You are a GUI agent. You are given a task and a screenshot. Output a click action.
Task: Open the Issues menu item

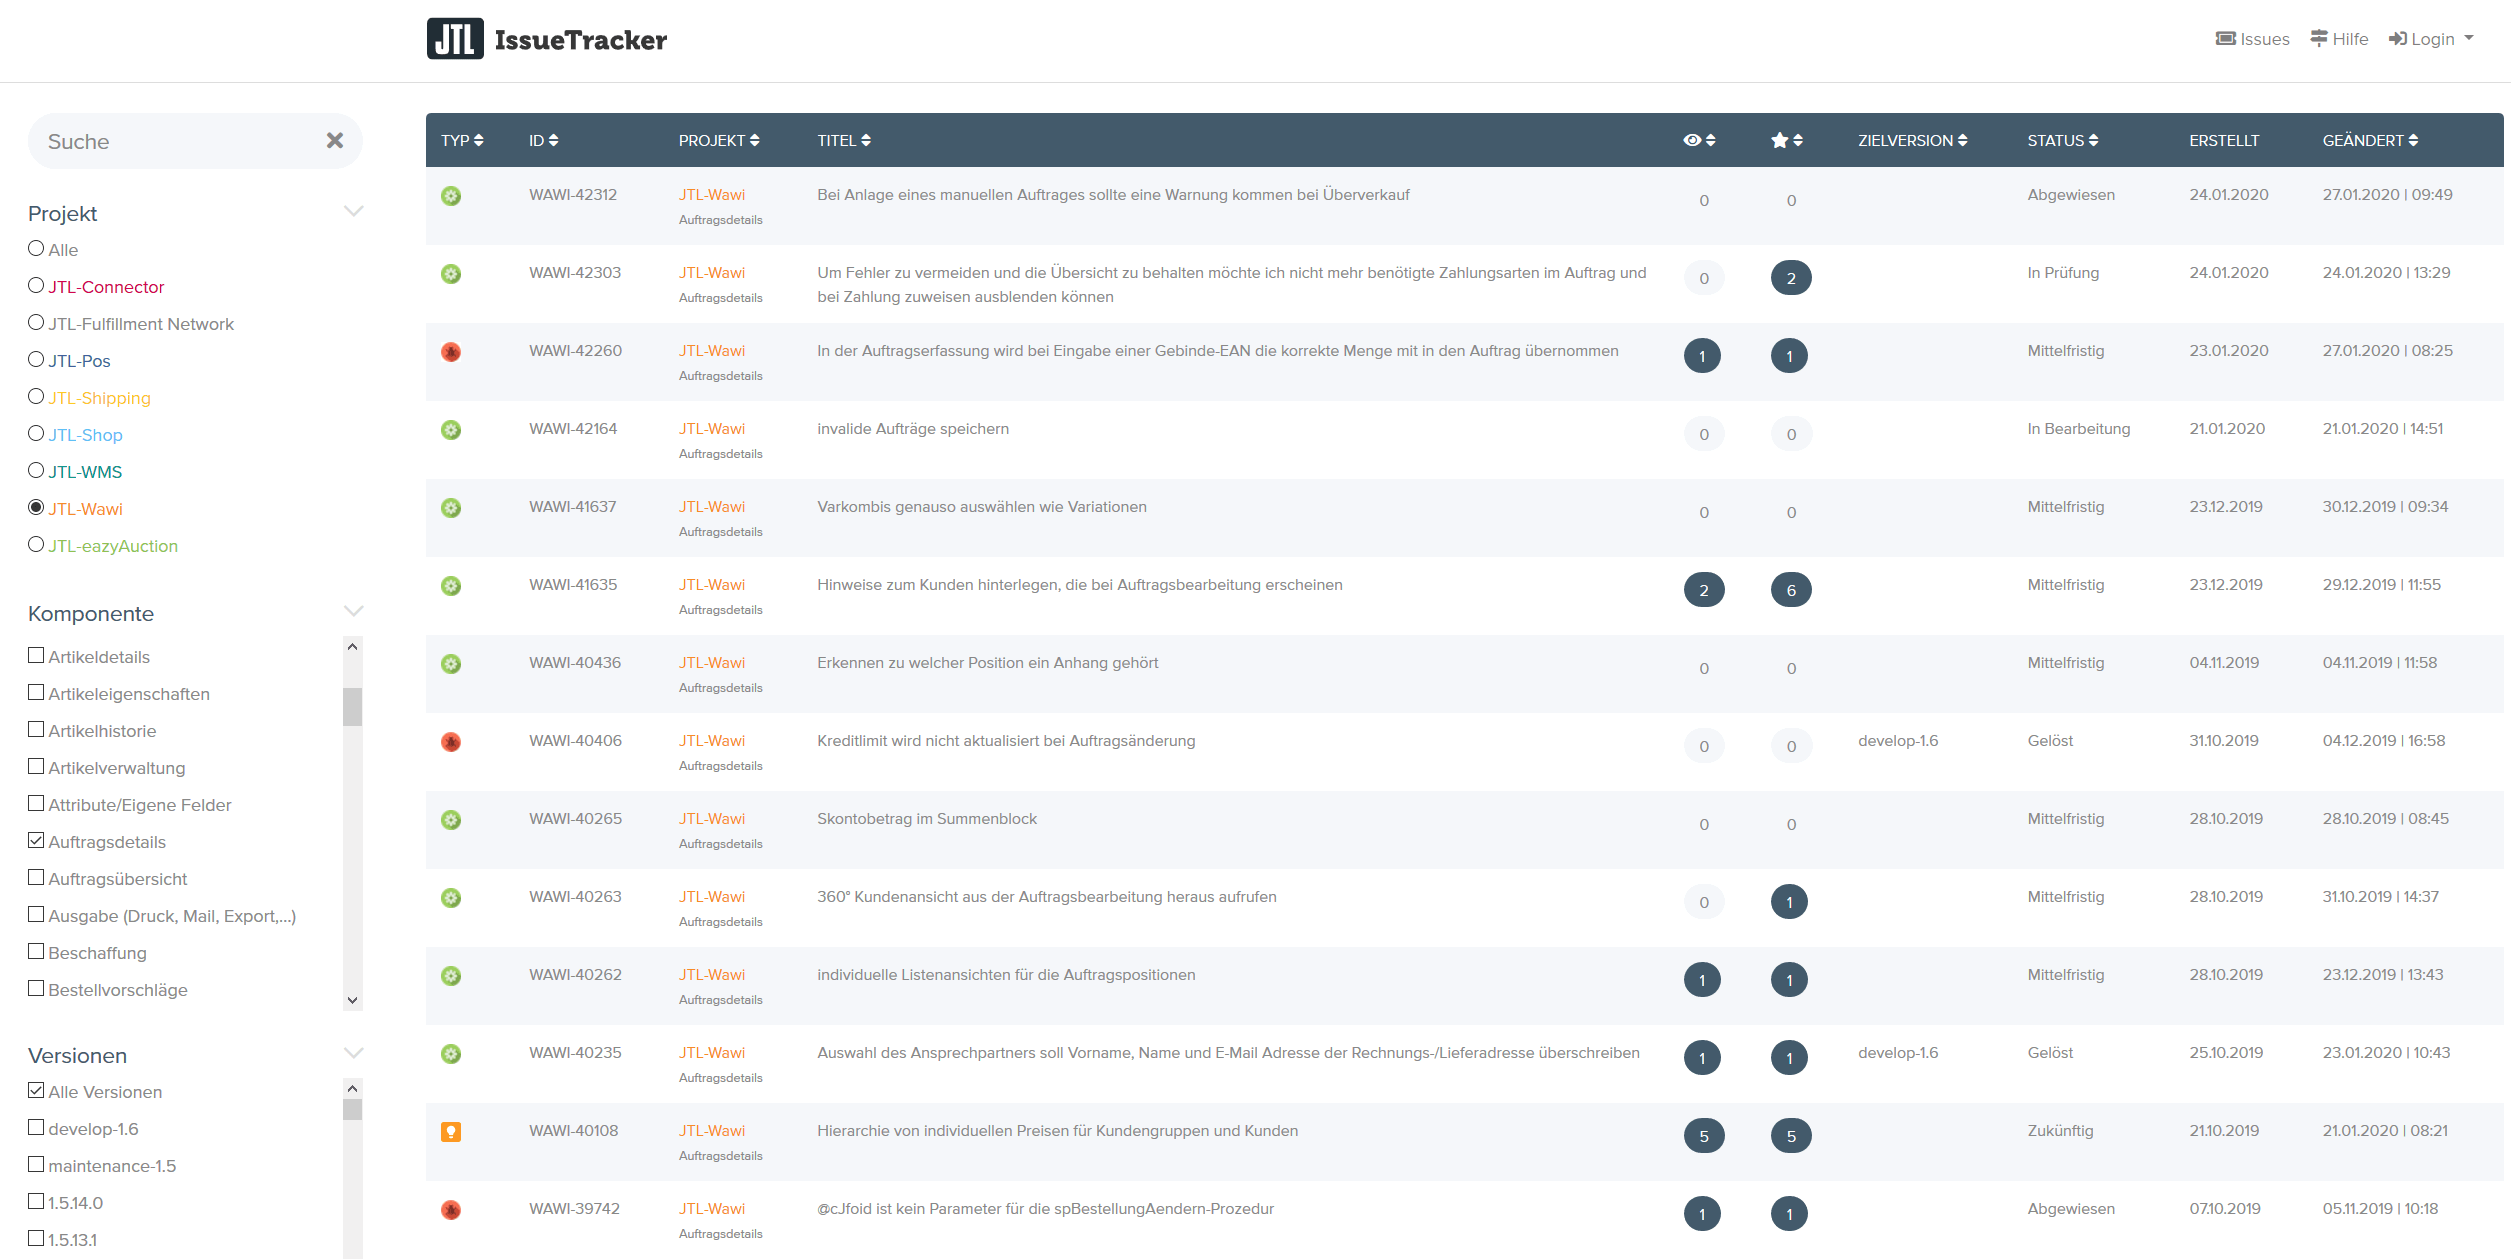click(2252, 39)
